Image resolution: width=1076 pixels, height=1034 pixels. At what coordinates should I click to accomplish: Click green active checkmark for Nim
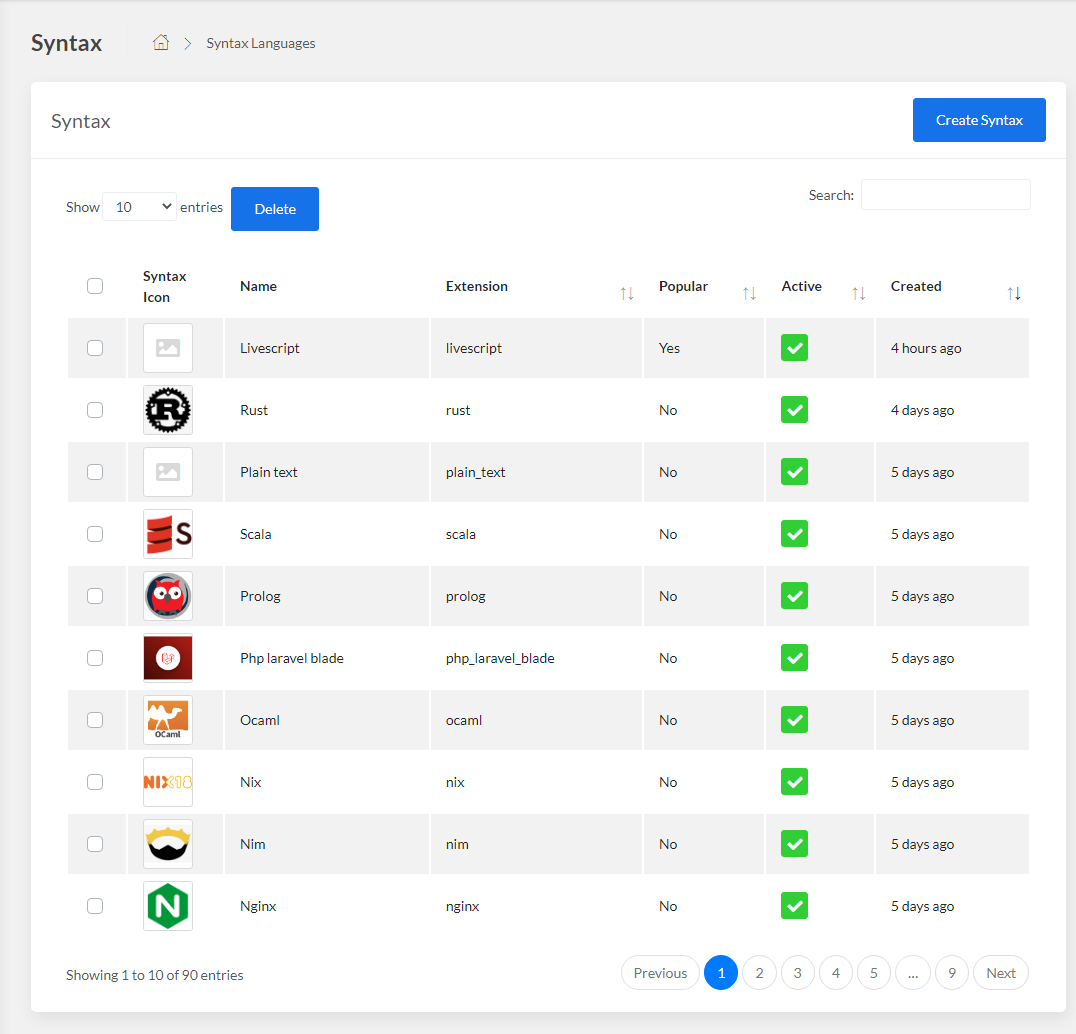coord(795,844)
